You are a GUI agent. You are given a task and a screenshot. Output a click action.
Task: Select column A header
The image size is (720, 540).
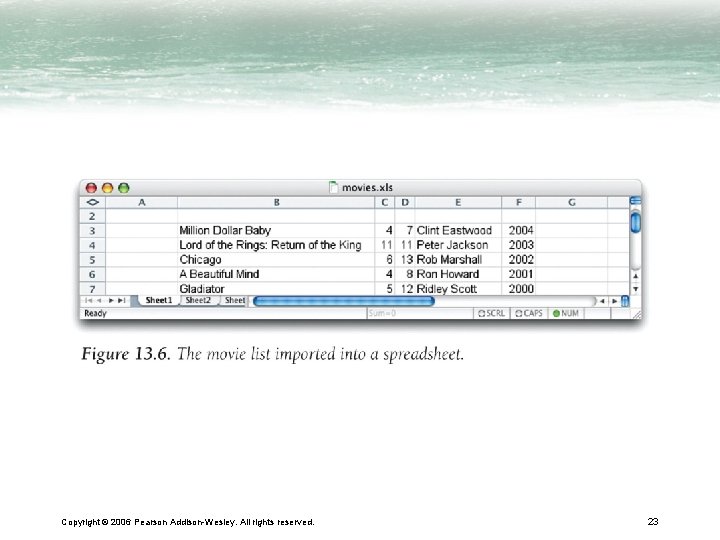click(141, 202)
